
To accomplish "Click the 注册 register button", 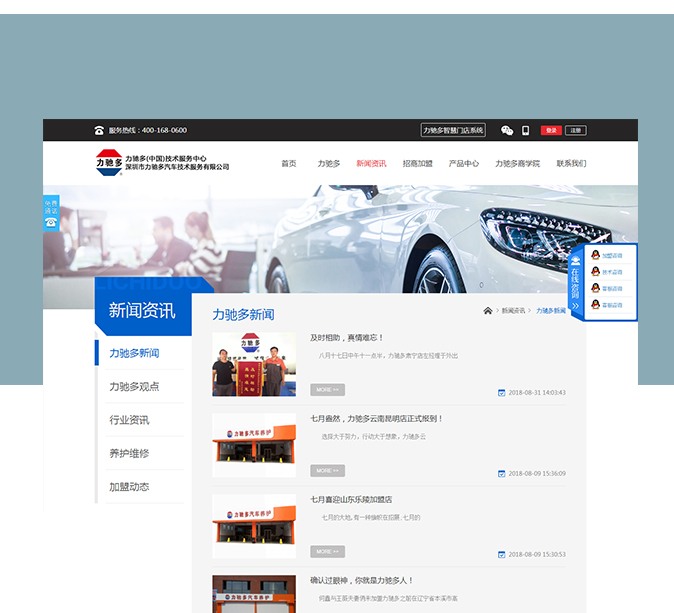I will [576, 130].
